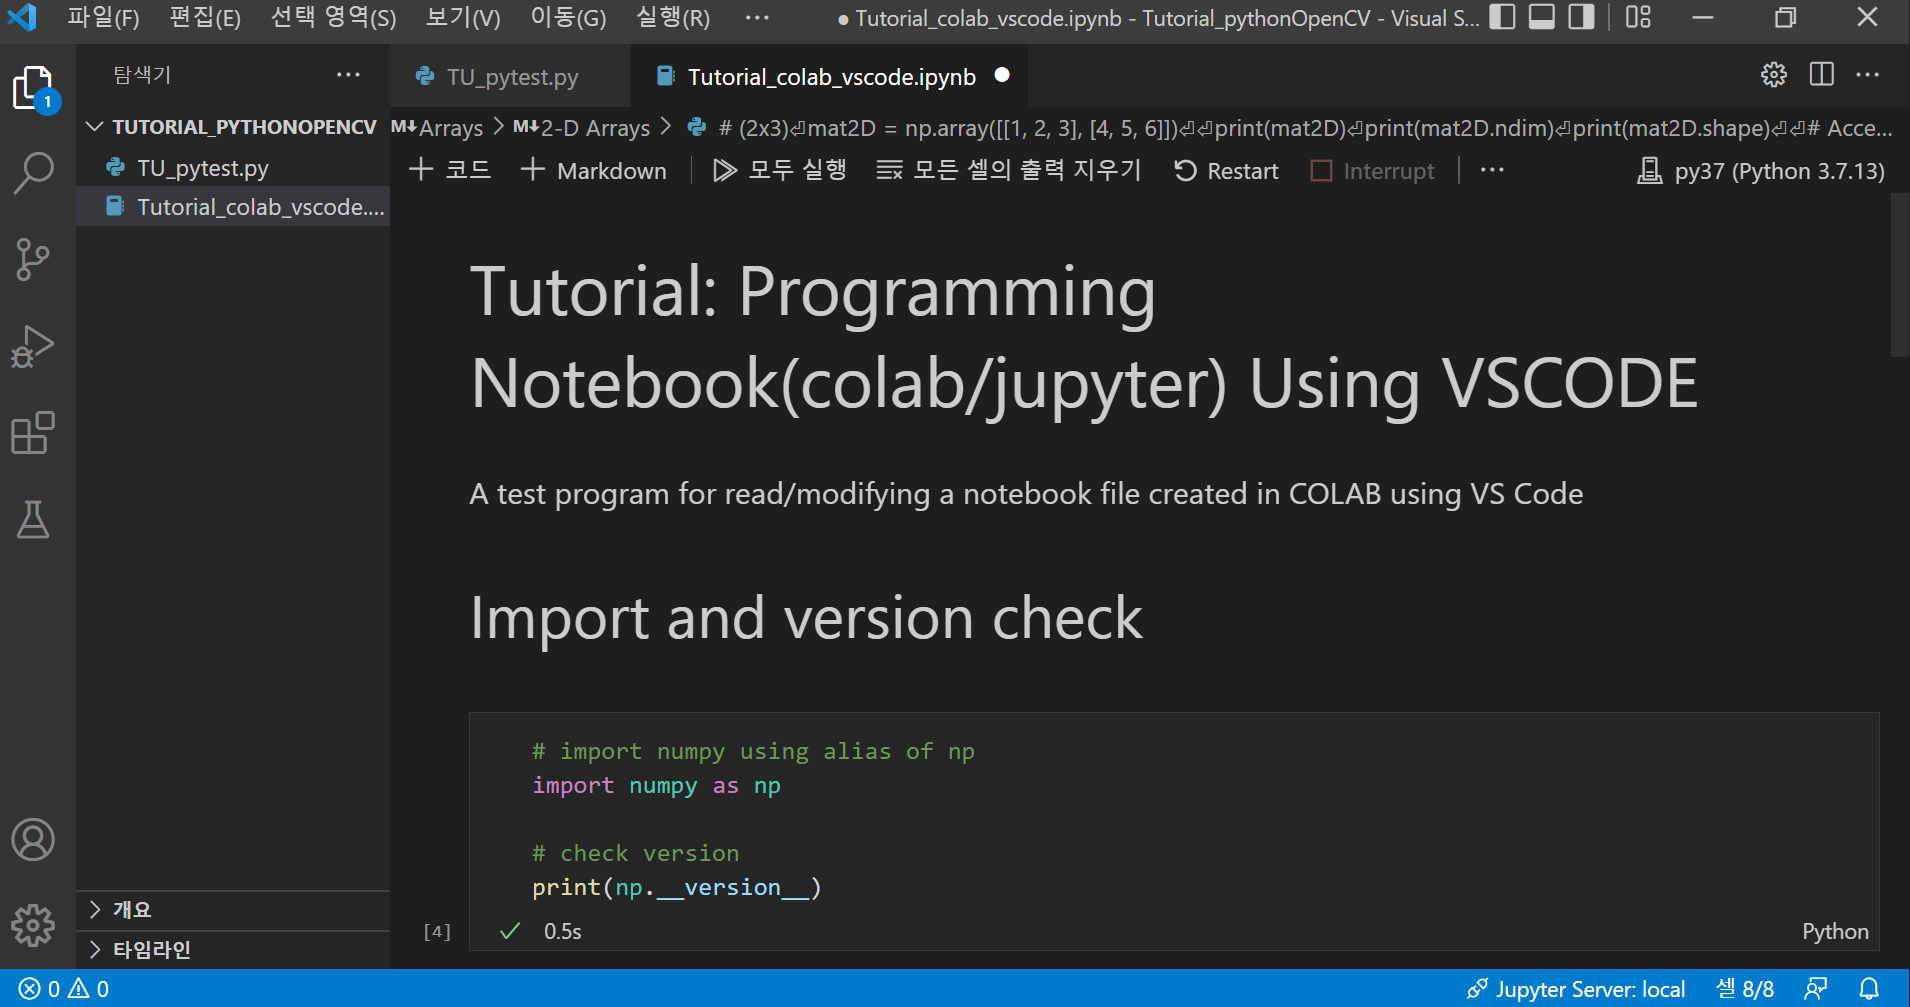Open the Accounts icon menu
This screenshot has height=1007, width=1910.
point(33,840)
